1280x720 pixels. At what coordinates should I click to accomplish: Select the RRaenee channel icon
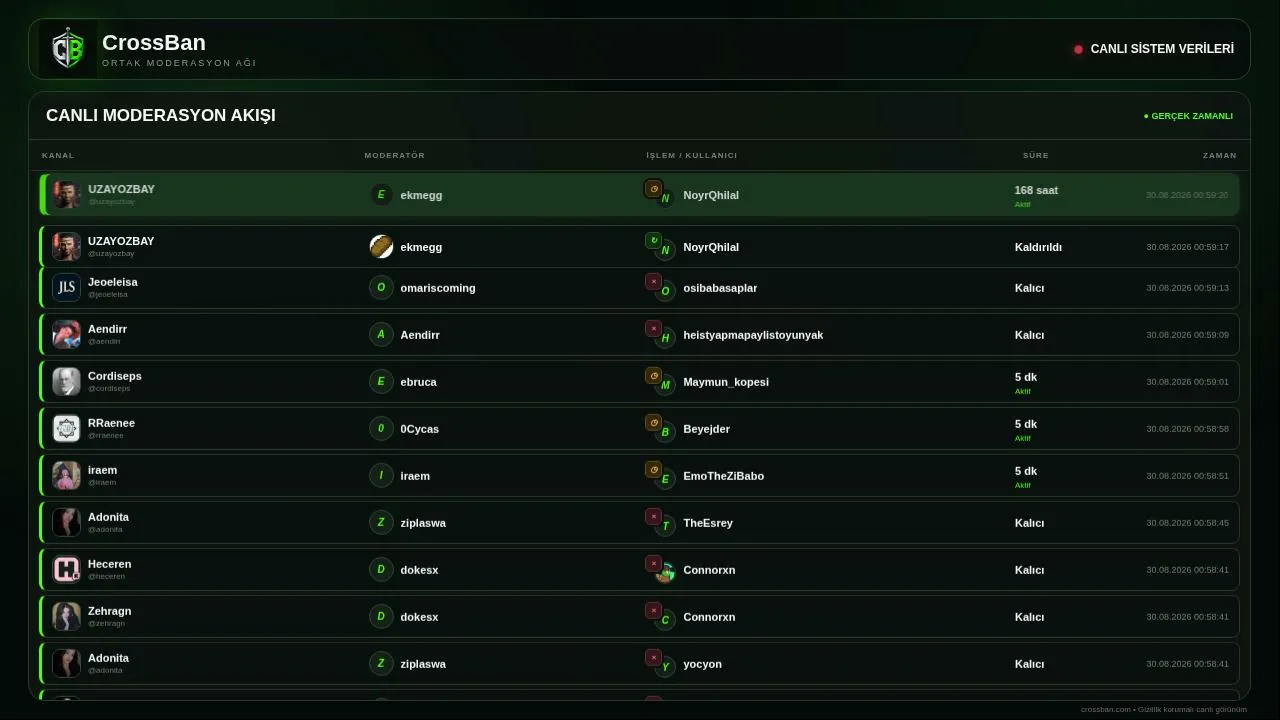[66, 429]
